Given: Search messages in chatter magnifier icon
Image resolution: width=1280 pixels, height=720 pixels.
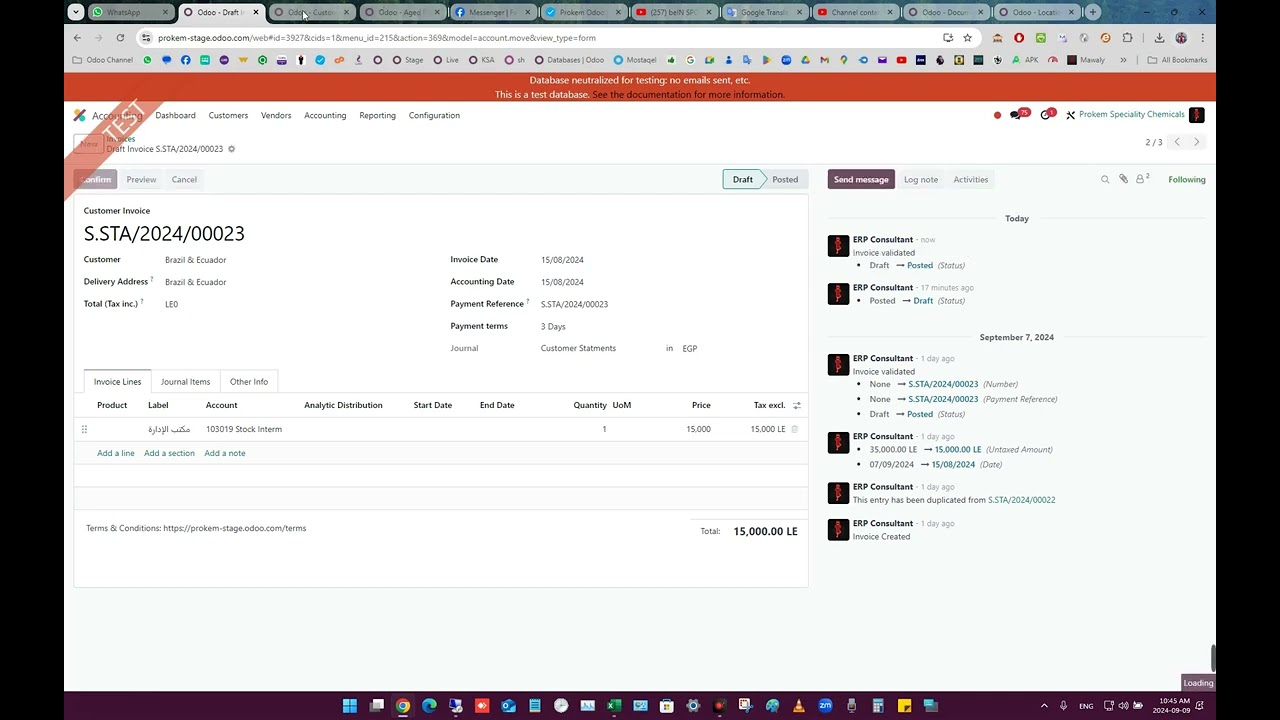Looking at the screenshot, I should (1105, 180).
